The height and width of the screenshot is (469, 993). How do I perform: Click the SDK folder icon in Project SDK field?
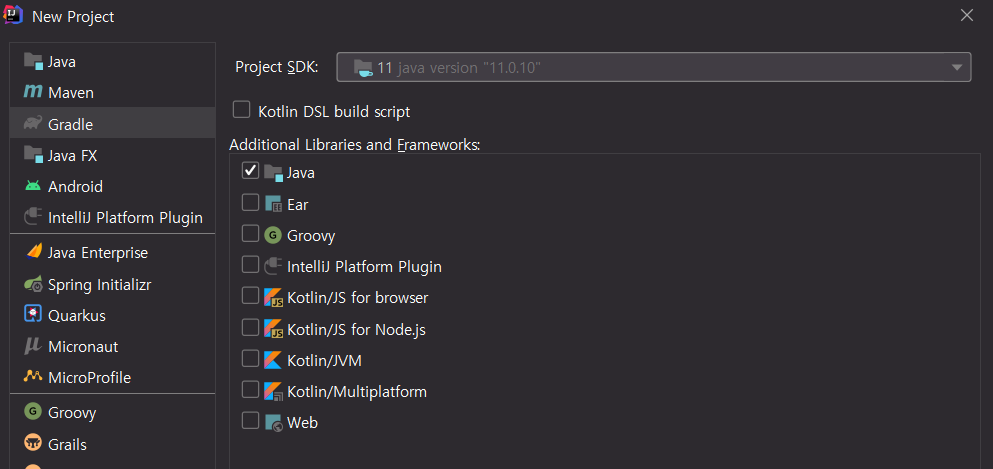pyautogui.click(x=364, y=68)
